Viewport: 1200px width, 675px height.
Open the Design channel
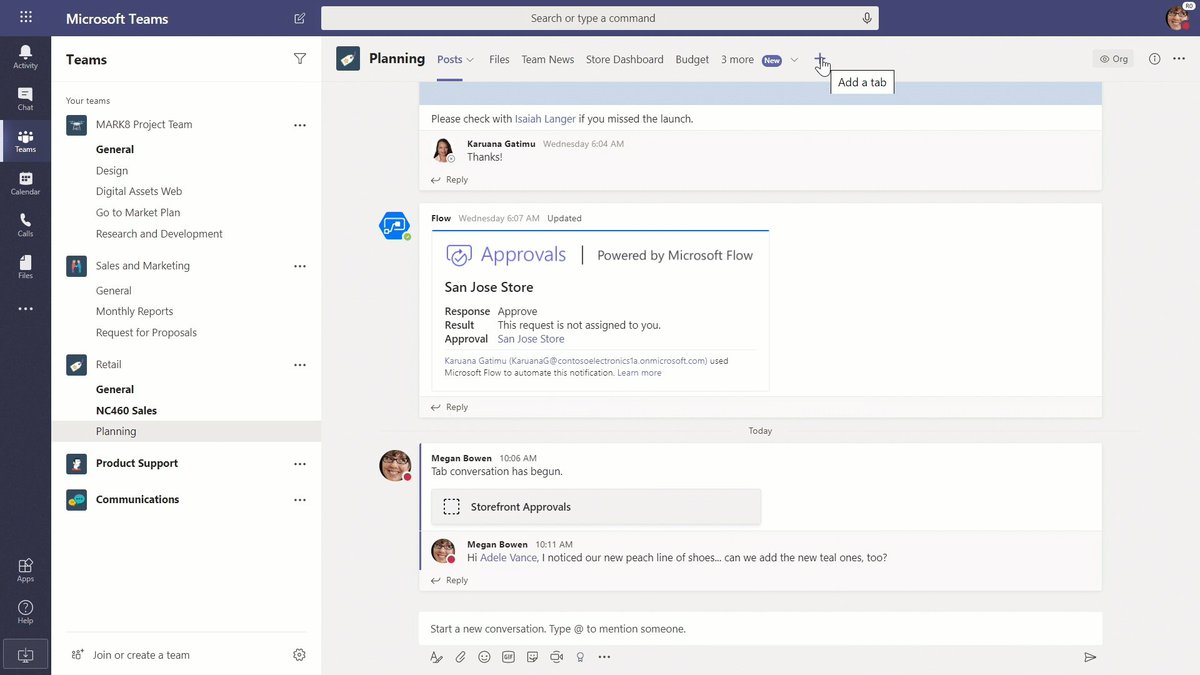[x=112, y=171]
